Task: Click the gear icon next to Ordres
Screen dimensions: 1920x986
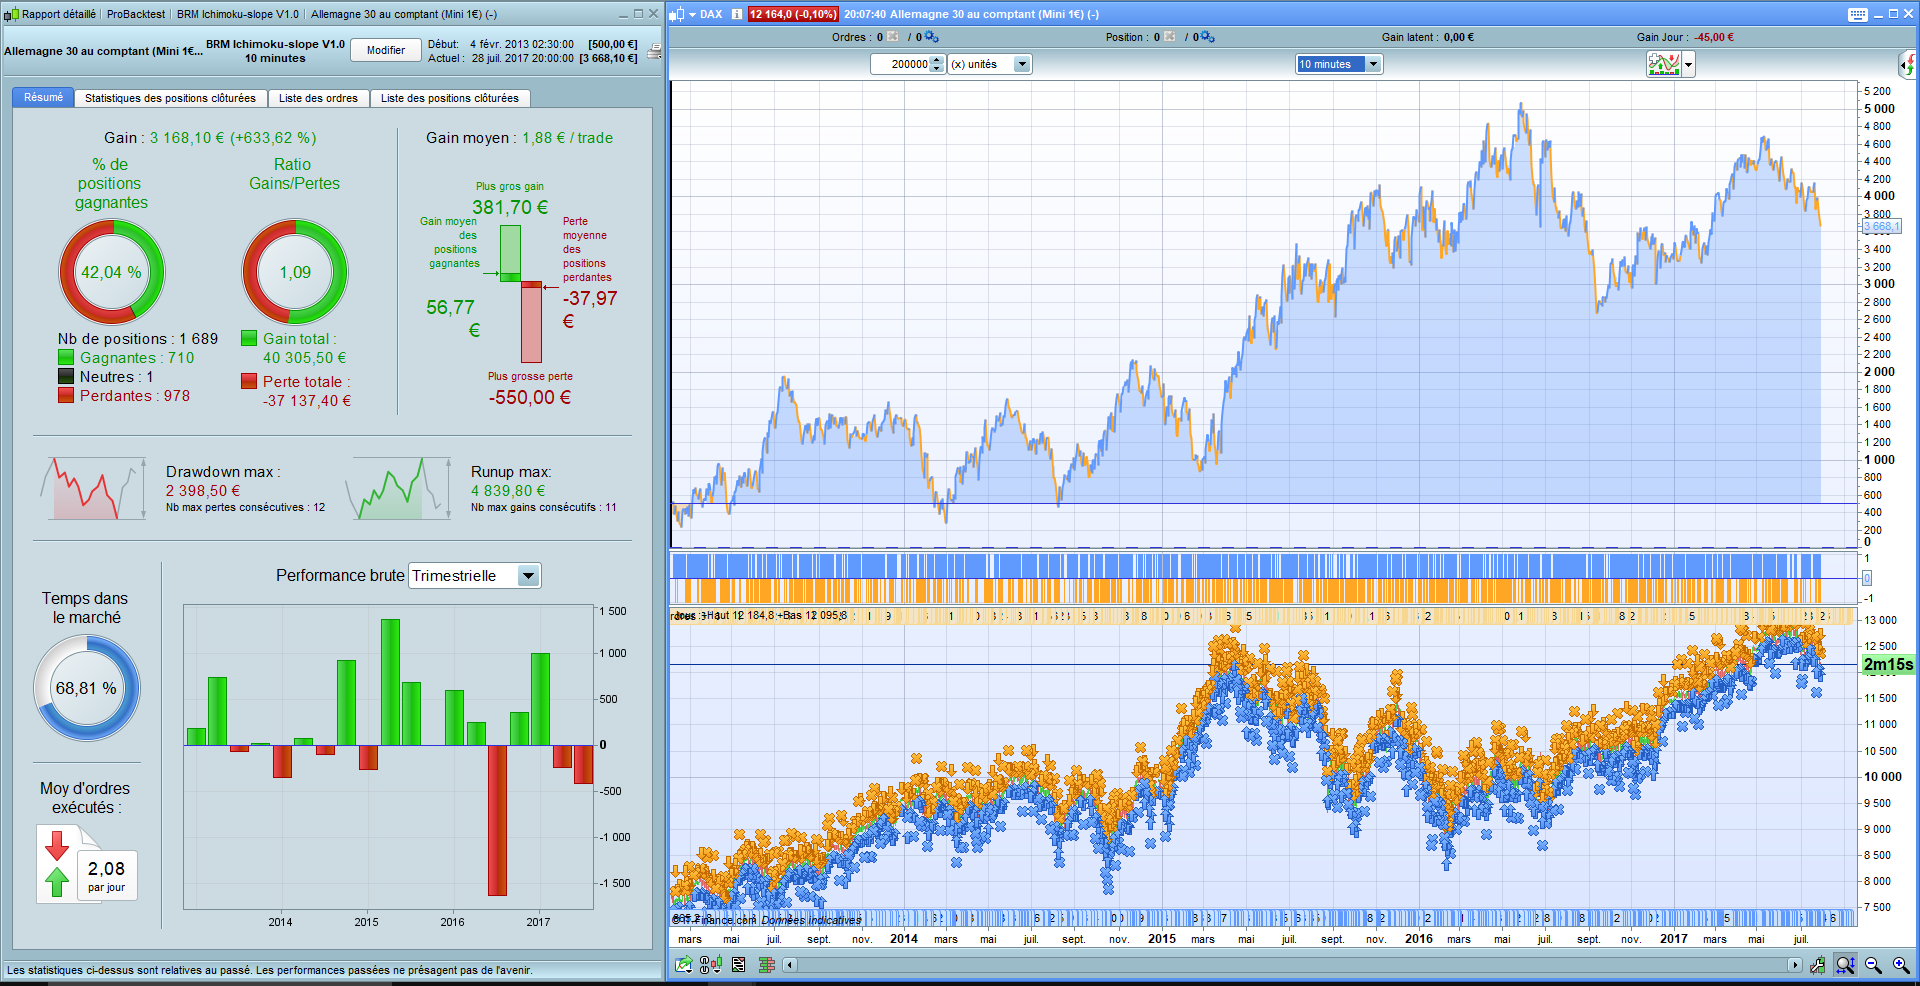Action: point(931,37)
